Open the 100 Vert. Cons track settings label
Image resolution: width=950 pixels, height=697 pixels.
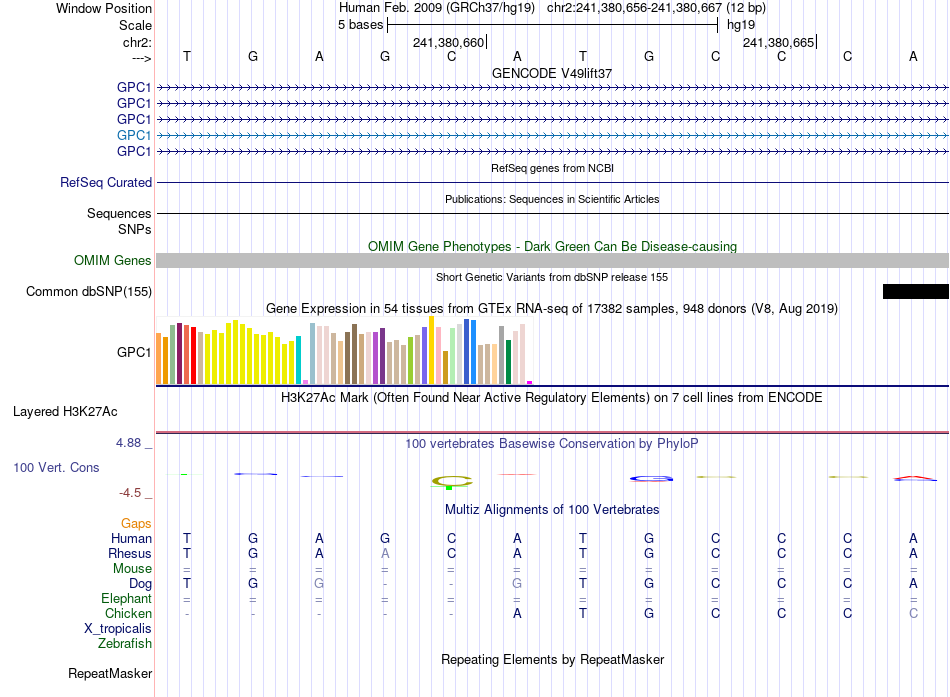tap(56, 467)
